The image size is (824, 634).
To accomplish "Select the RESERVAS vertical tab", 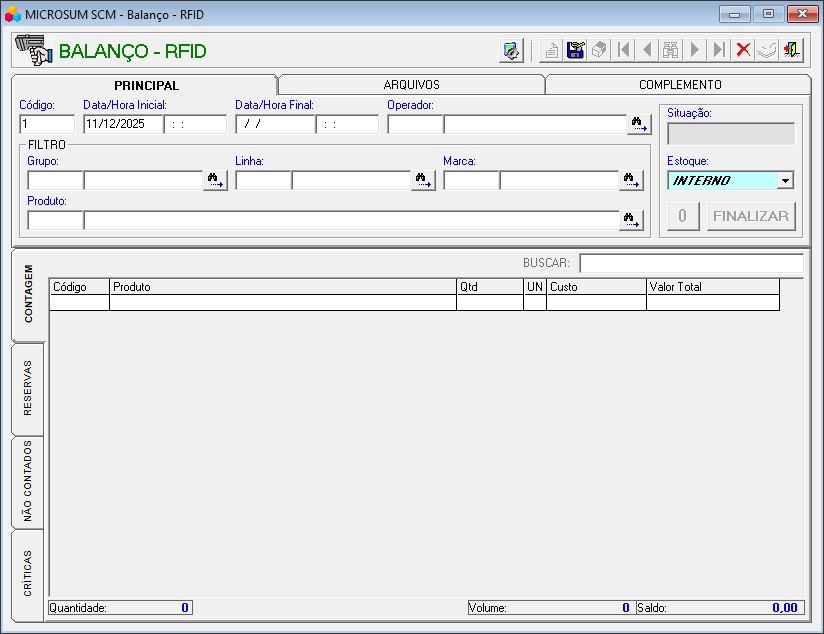I will click(28, 388).
